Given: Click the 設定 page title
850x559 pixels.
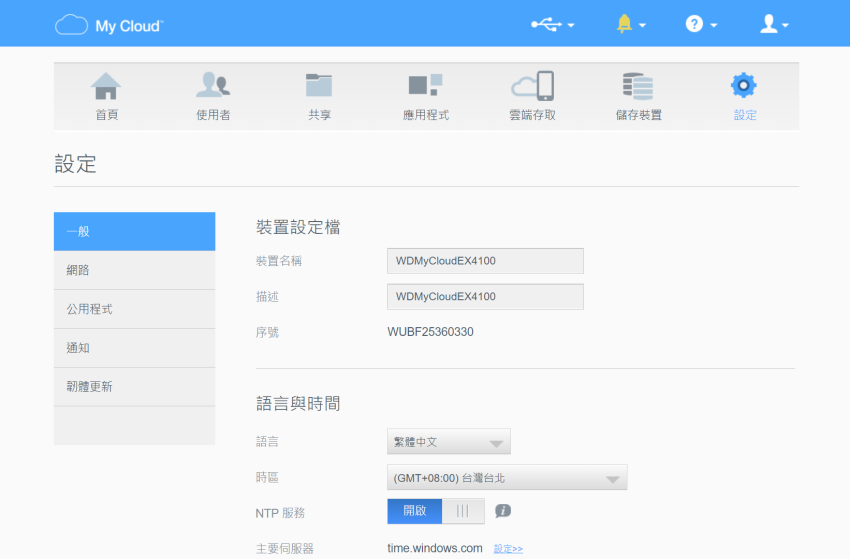Looking at the screenshot, I should 75,164.
